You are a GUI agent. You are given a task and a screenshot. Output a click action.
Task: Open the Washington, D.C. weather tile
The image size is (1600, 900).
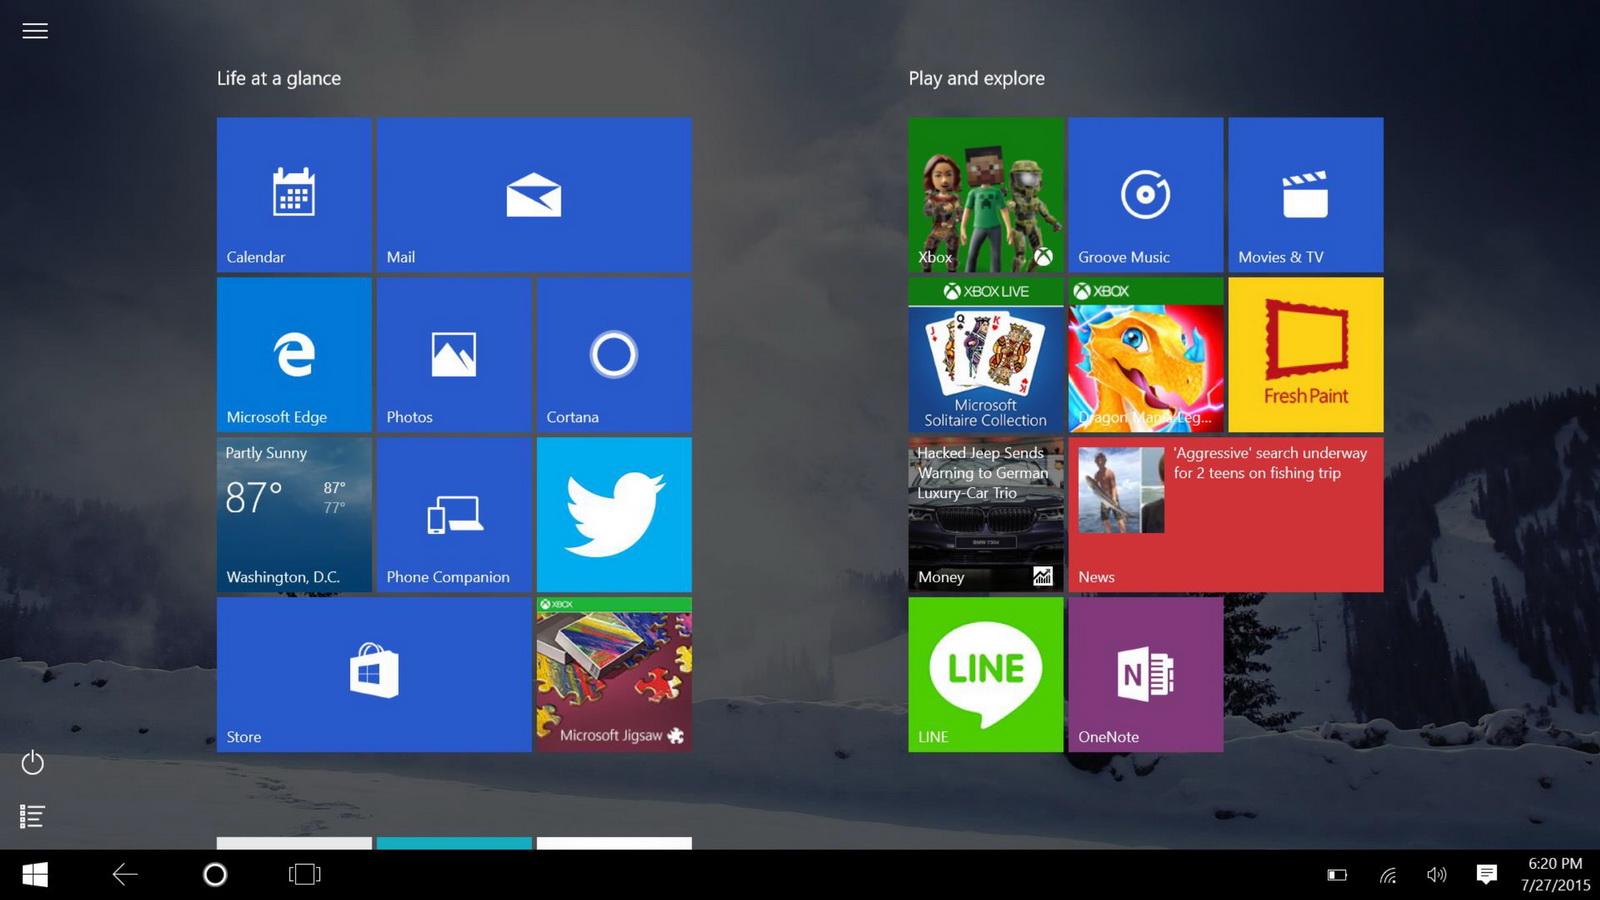coord(294,515)
